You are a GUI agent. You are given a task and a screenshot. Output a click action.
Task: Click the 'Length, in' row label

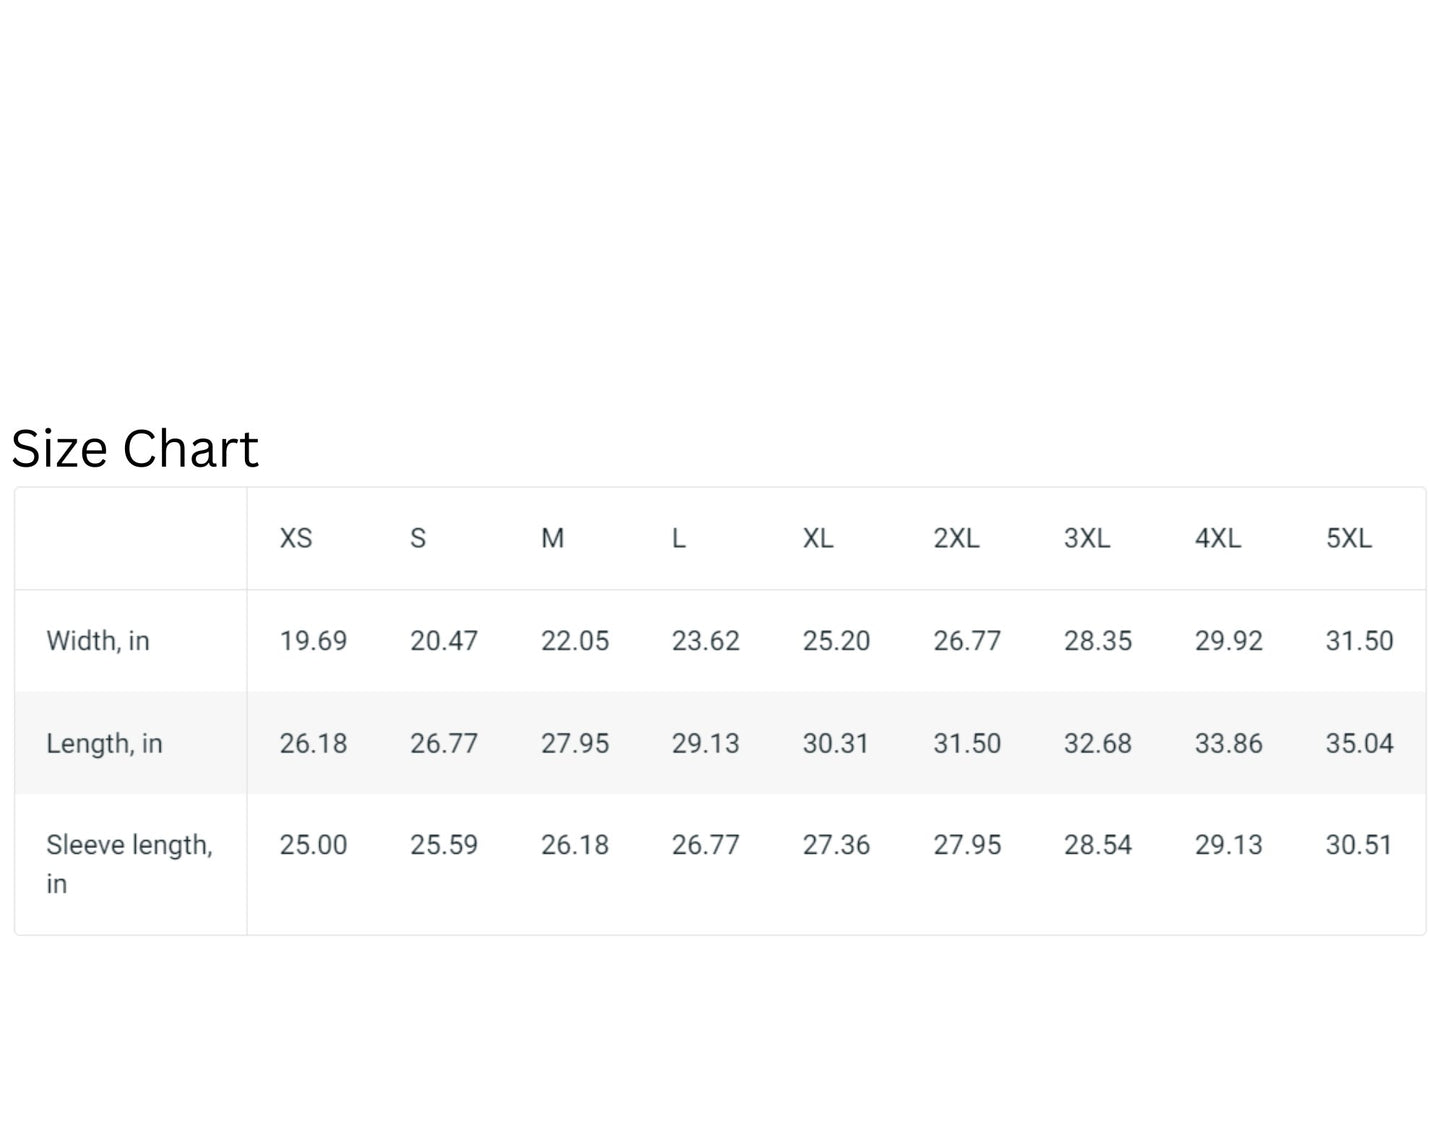(104, 744)
